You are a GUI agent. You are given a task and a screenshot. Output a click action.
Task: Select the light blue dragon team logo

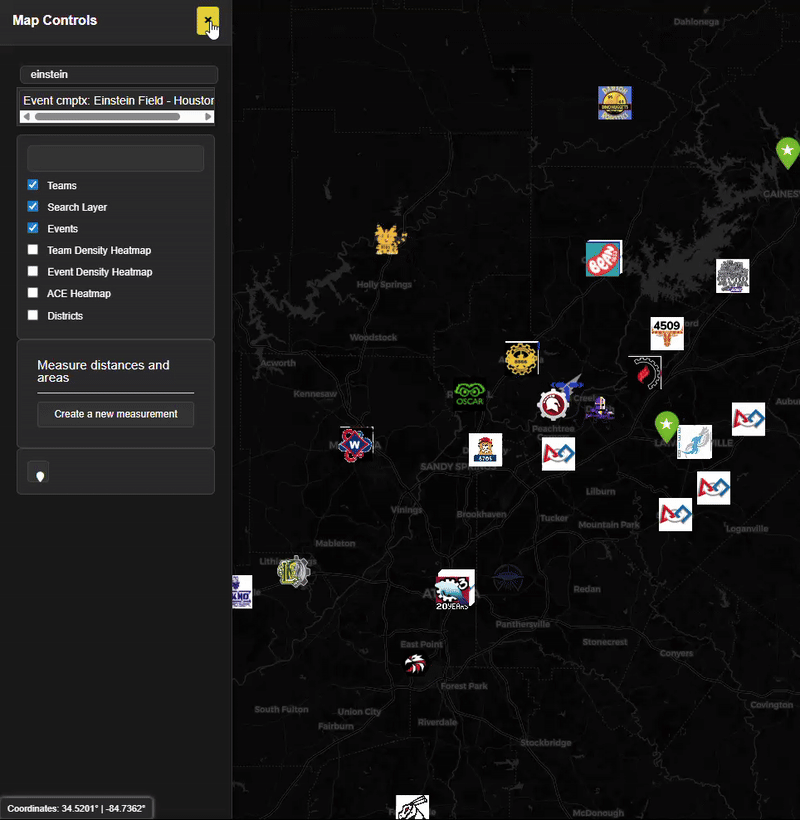[x=695, y=442]
